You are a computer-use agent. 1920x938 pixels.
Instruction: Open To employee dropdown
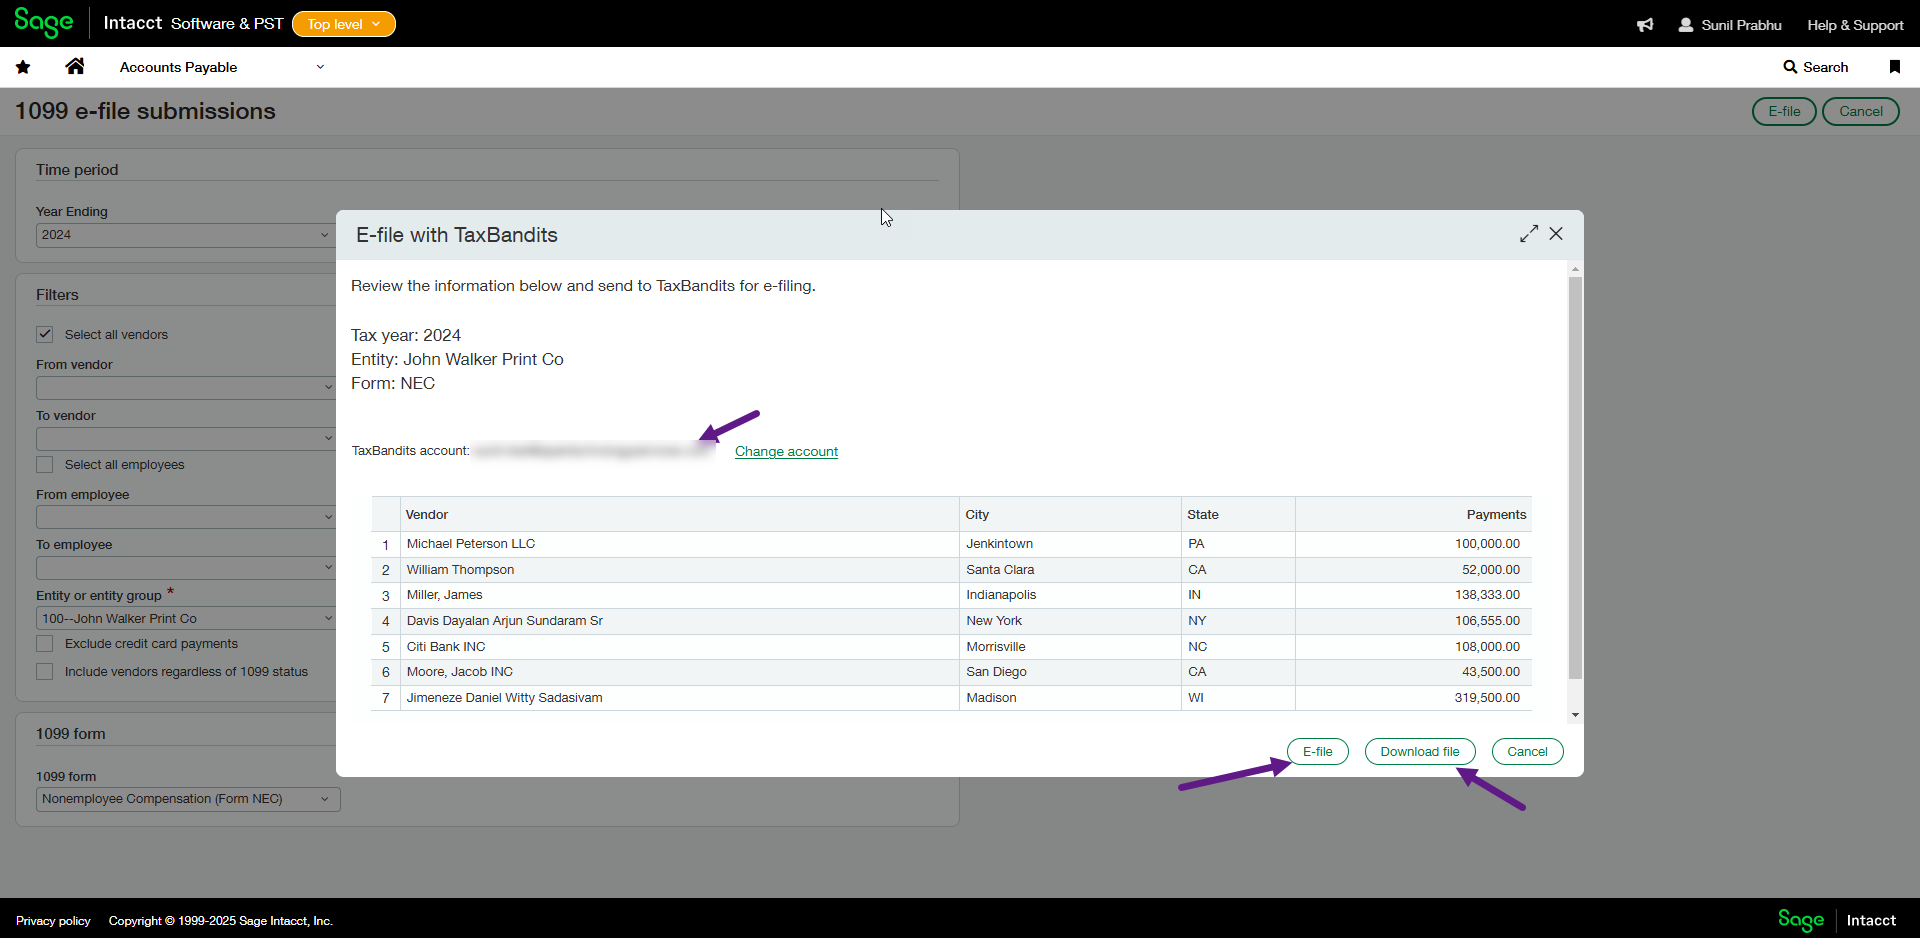(x=185, y=568)
